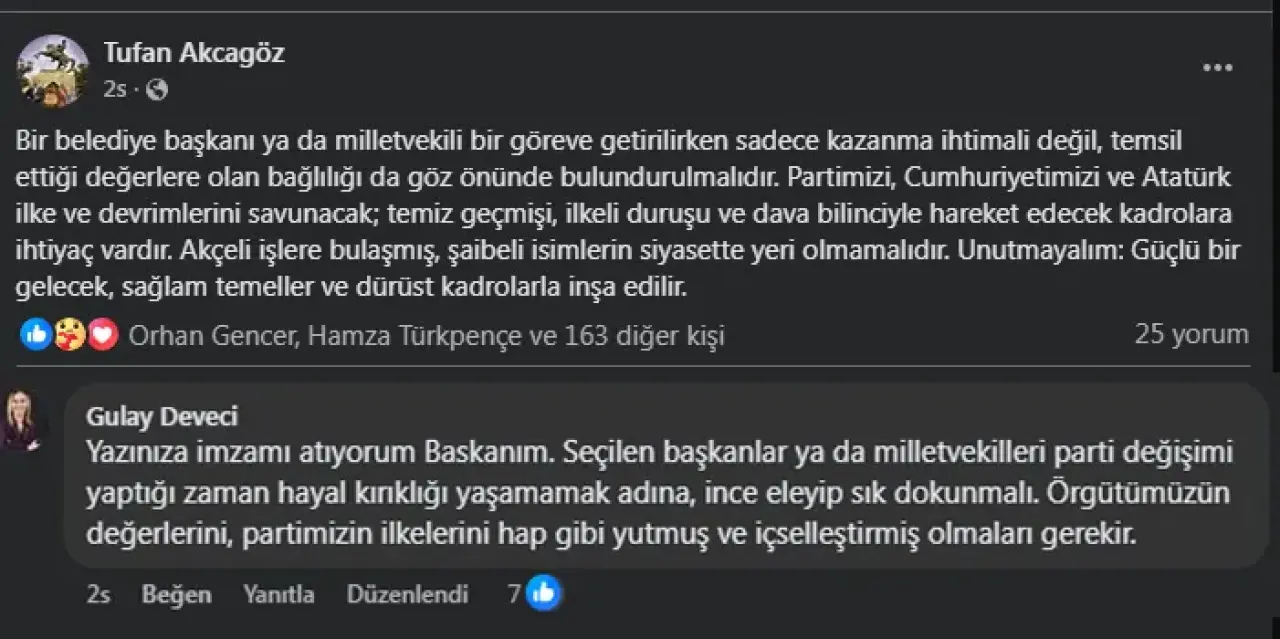Expand the "25 yorum" comments
Viewport: 1280px width, 639px height.
click(1191, 334)
